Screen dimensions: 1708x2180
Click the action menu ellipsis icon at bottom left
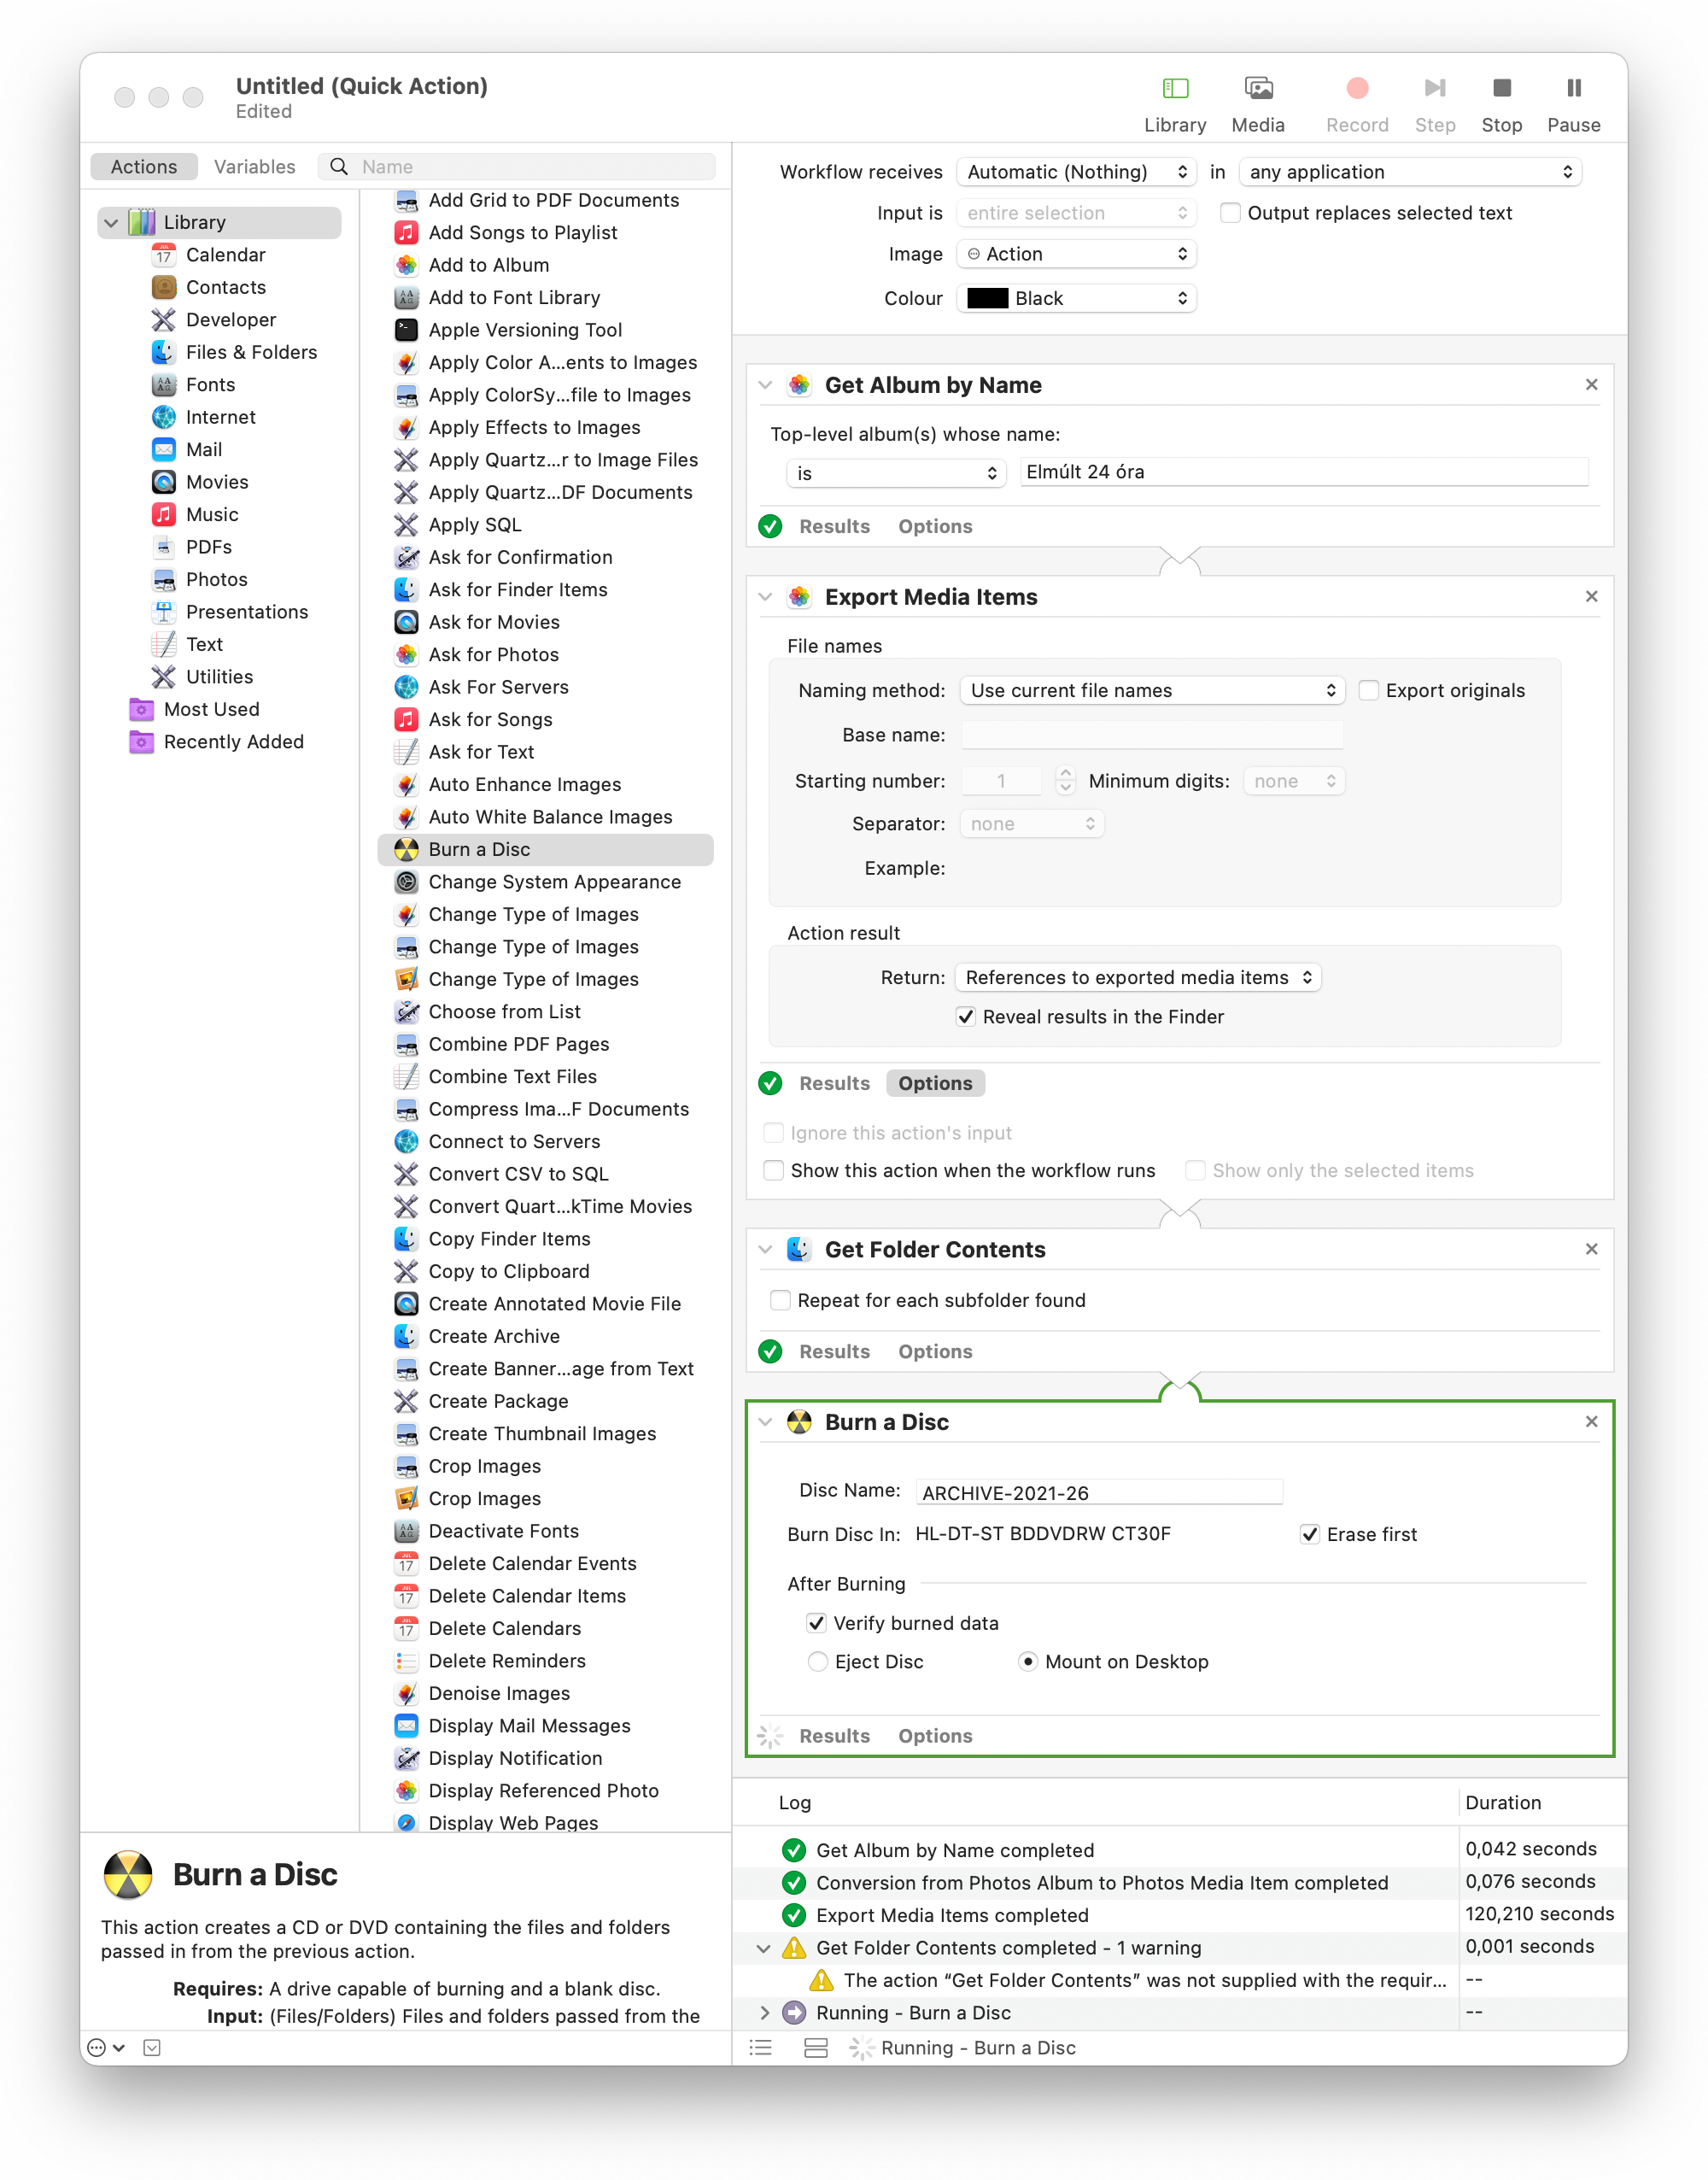[106, 2047]
